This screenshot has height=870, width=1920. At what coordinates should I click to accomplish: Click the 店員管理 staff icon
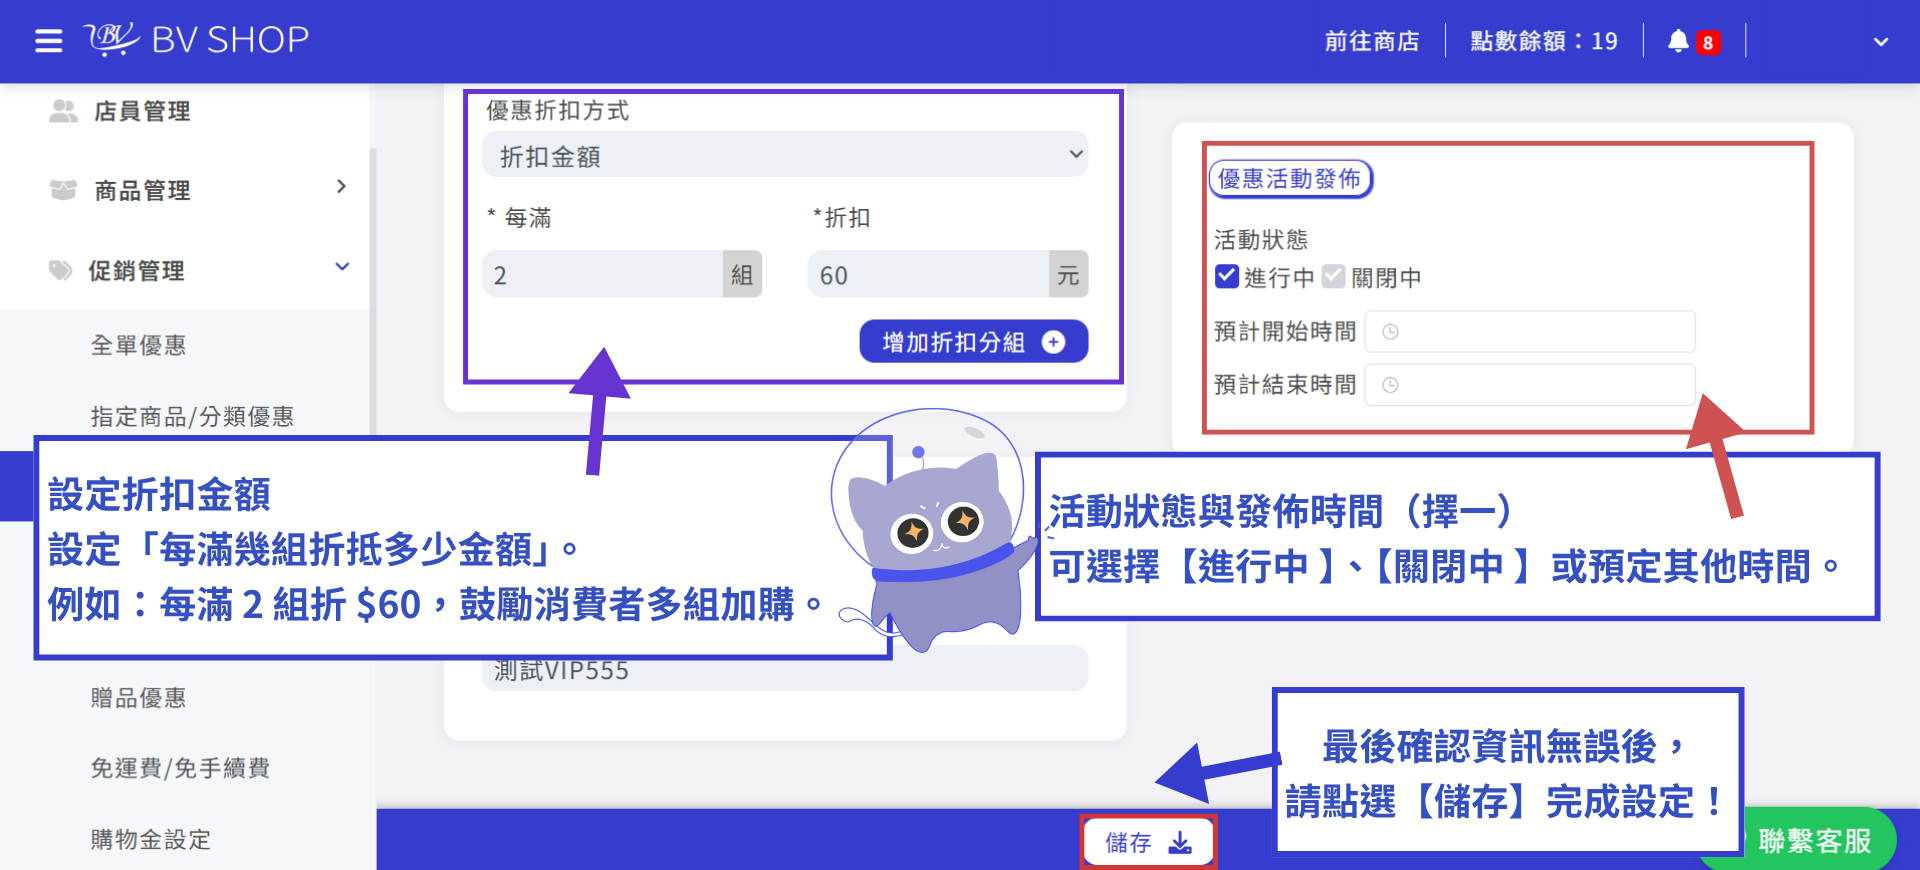tap(63, 111)
